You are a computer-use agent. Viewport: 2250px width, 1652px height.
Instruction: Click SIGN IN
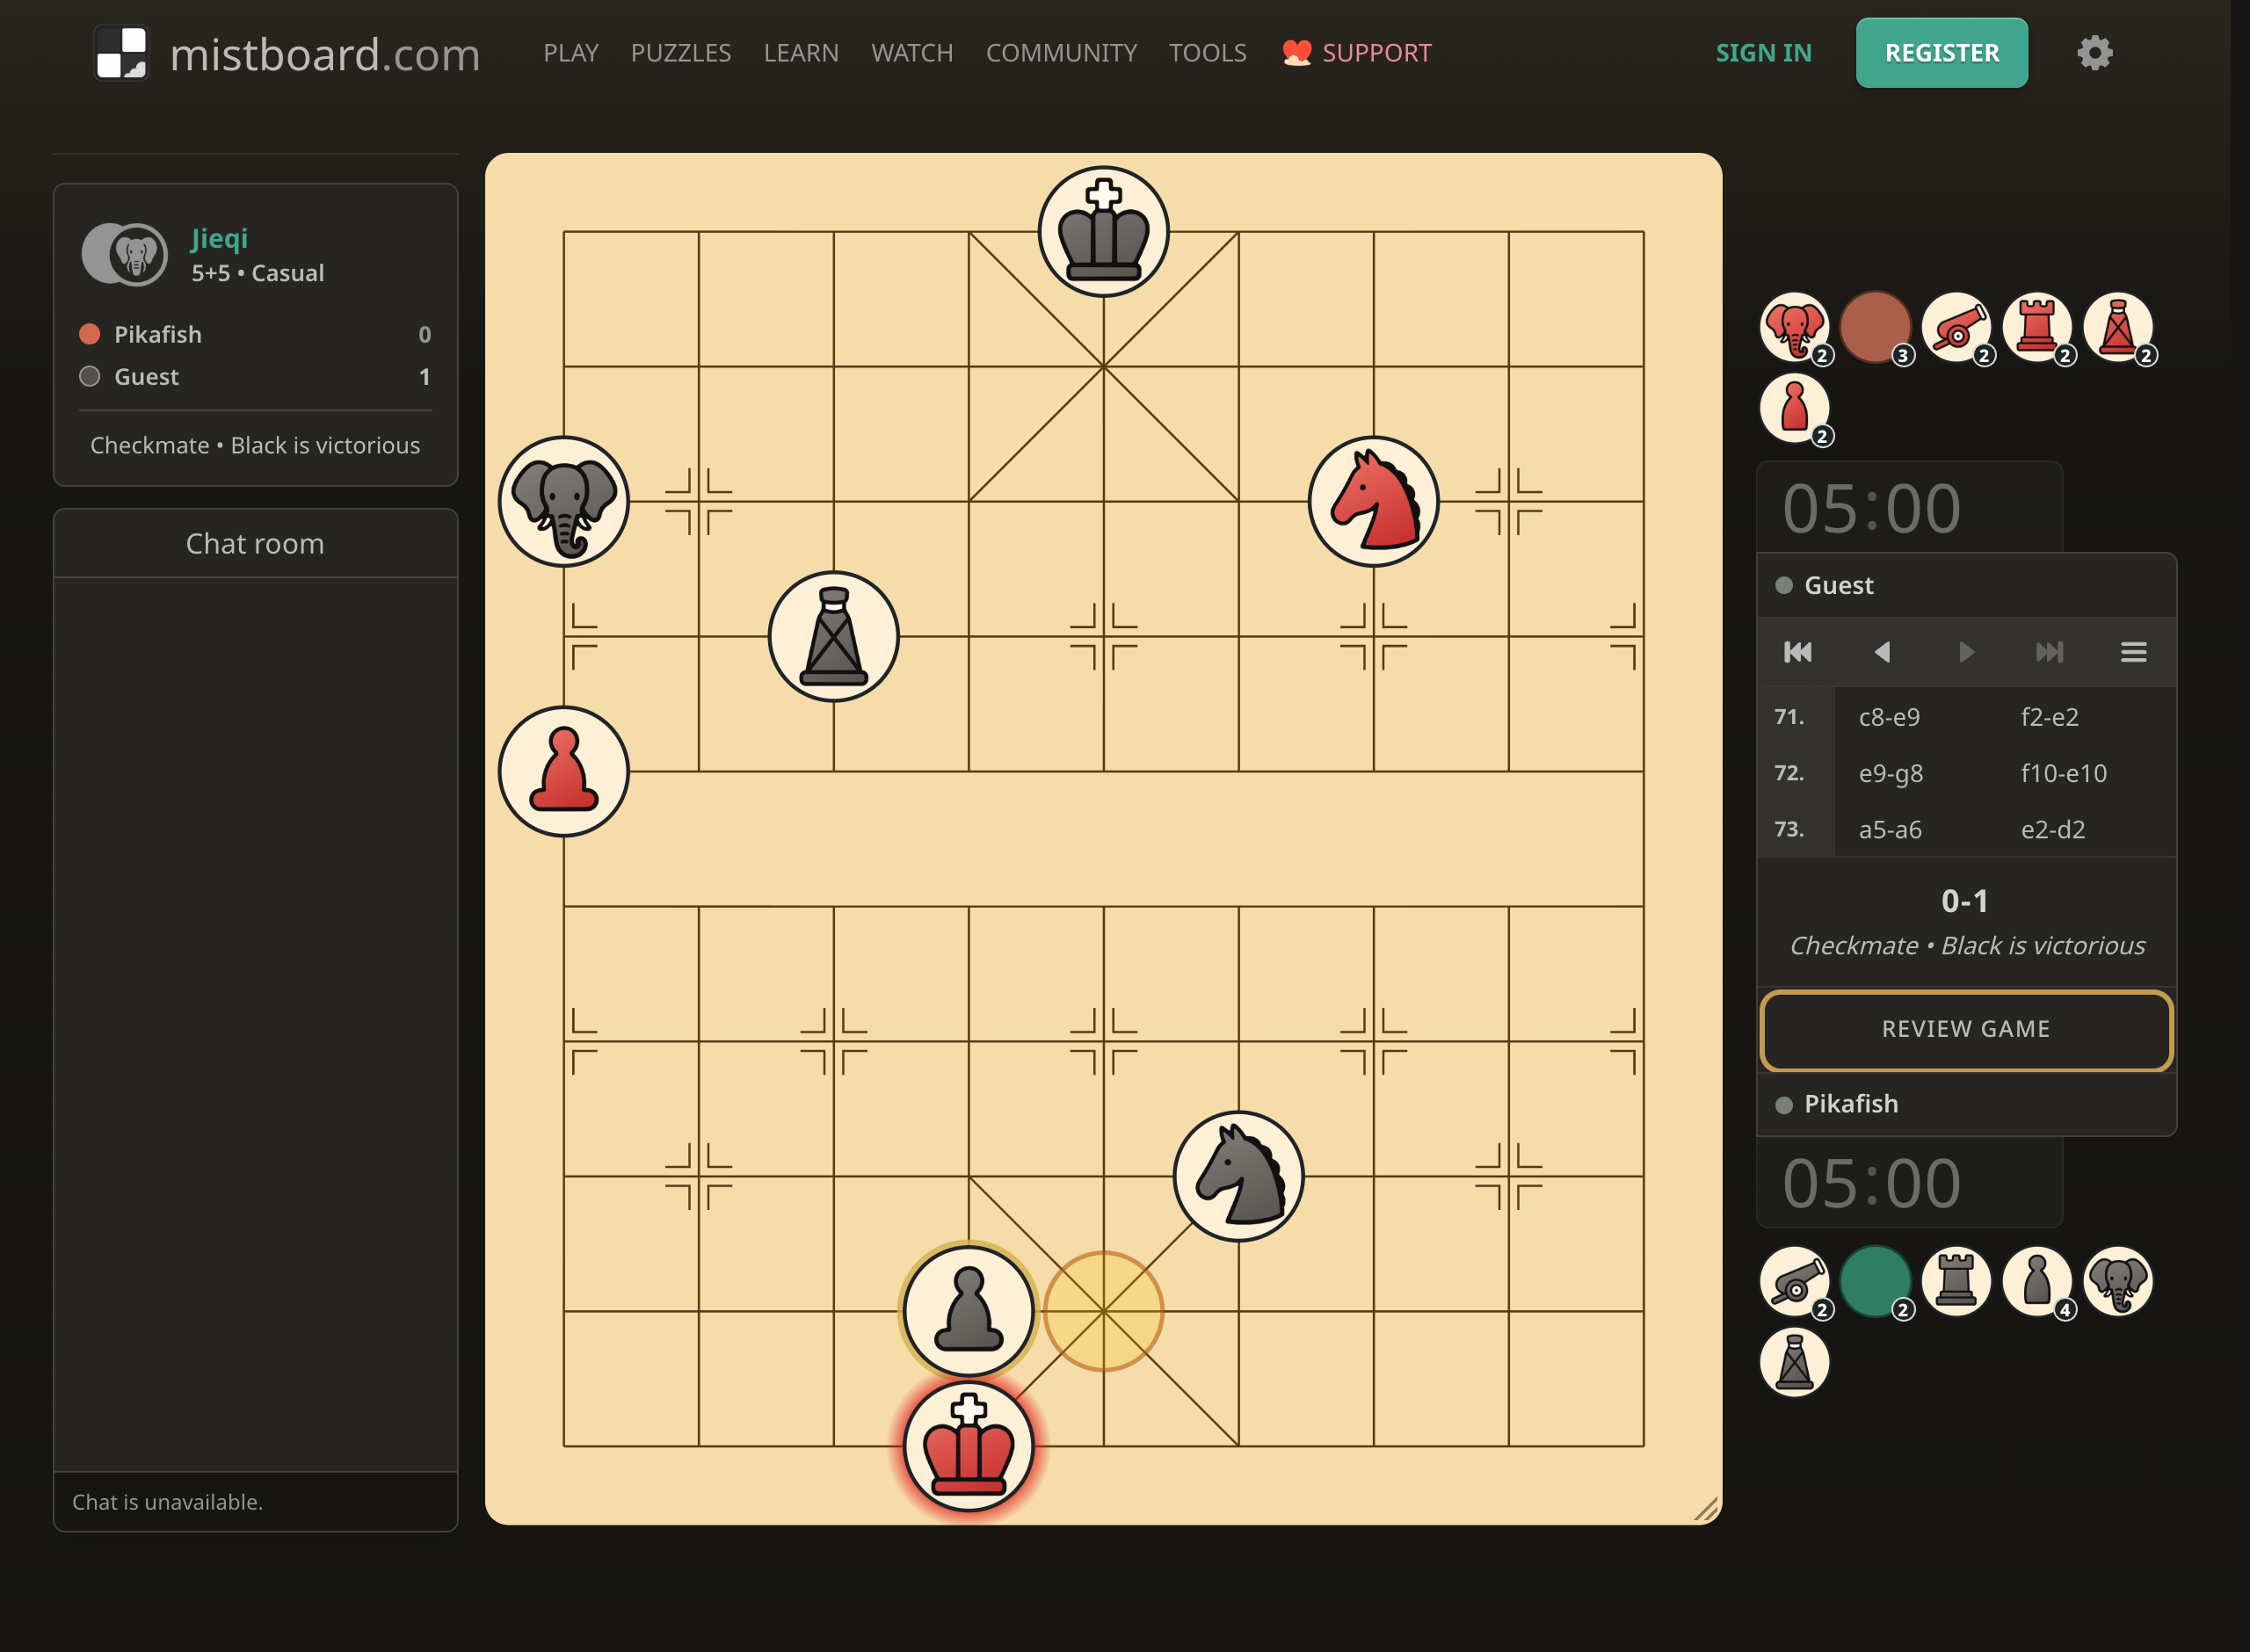click(x=1763, y=53)
